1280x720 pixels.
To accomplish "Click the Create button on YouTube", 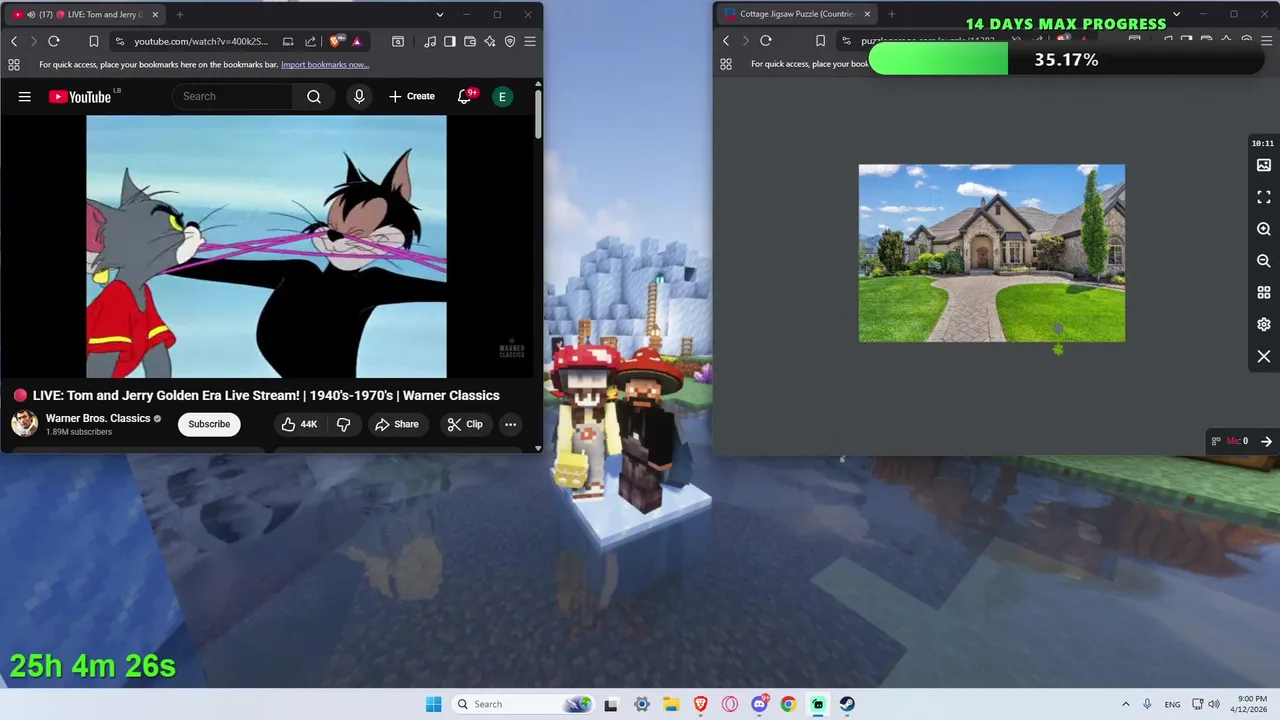I will point(412,96).
